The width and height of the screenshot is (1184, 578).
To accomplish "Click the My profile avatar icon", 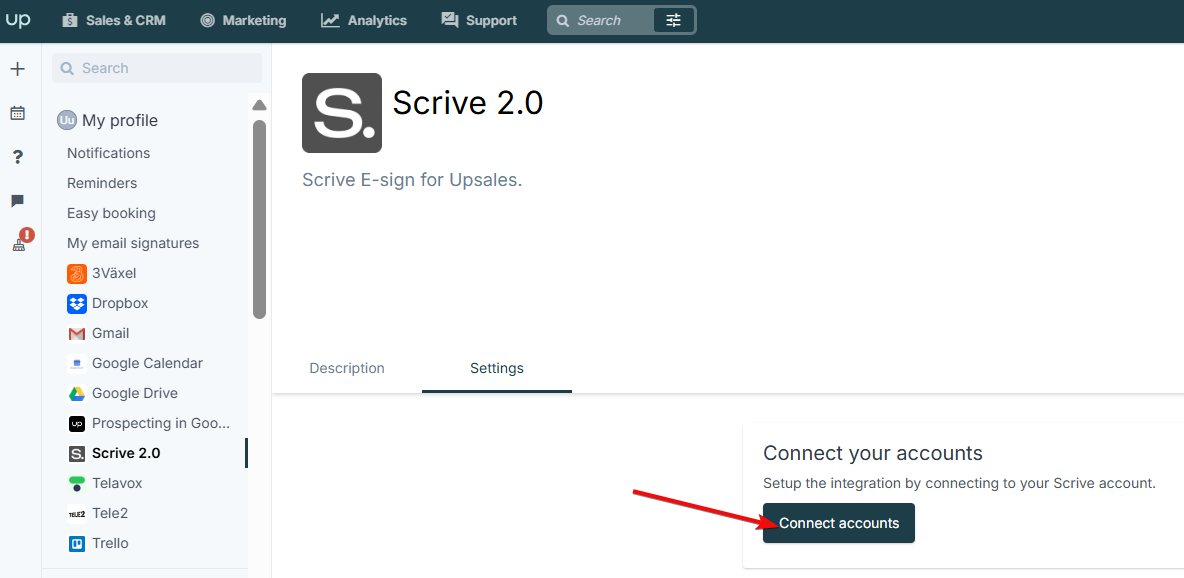I will tap(66, 120).
